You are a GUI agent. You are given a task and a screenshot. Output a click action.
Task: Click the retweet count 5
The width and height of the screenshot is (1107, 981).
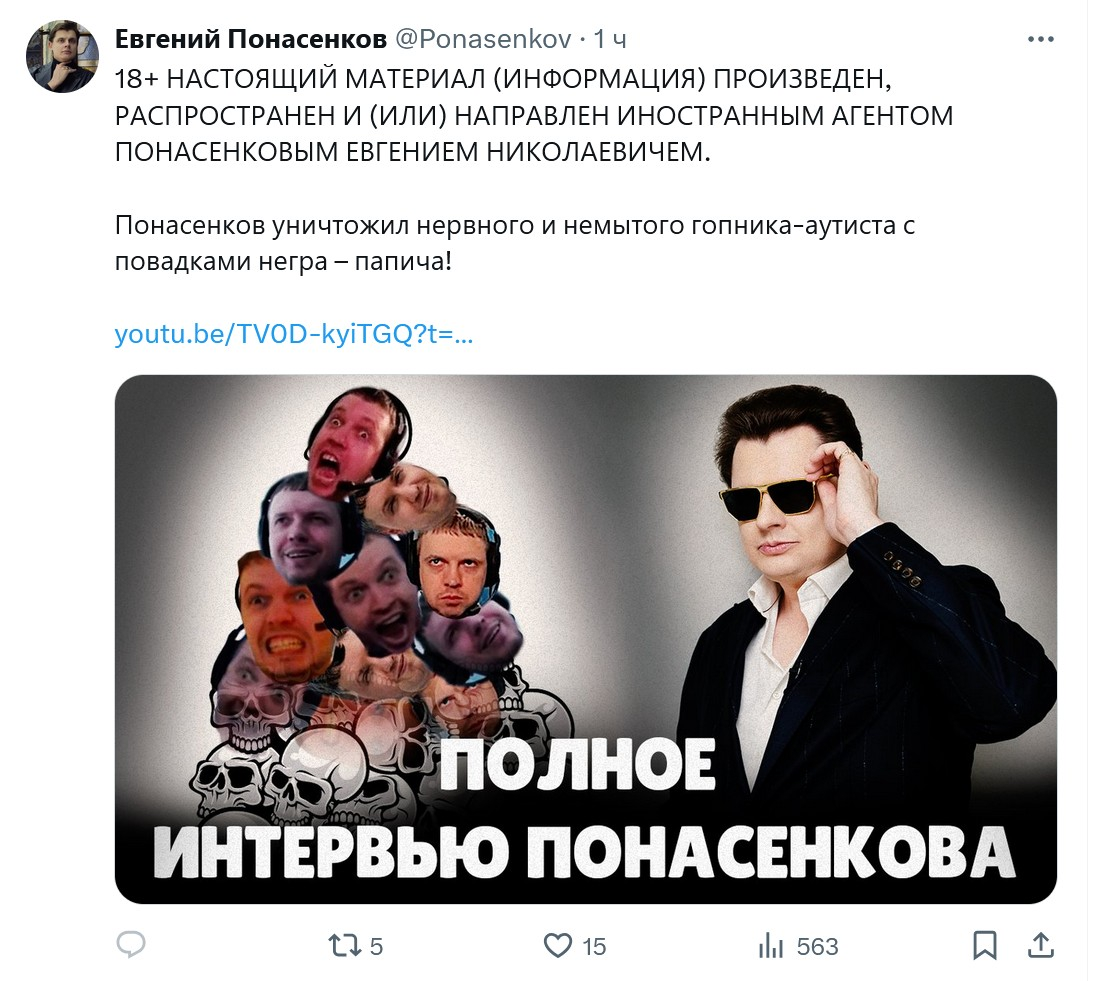(x=376, y=946)
